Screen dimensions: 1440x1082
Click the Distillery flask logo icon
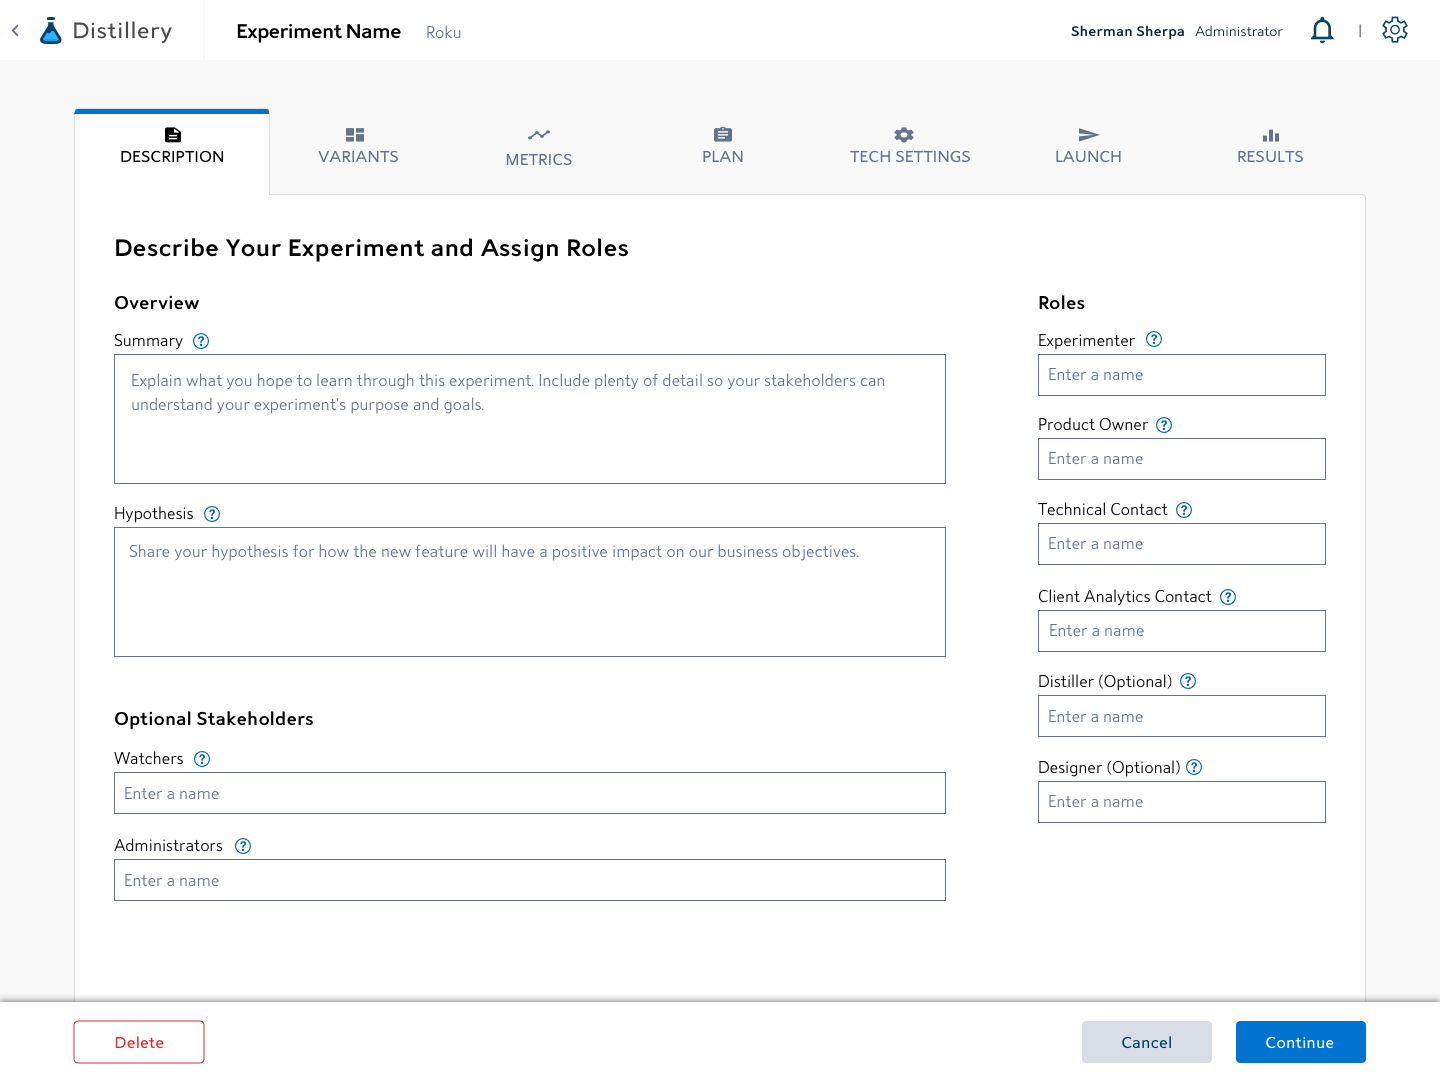pos(50,31)
